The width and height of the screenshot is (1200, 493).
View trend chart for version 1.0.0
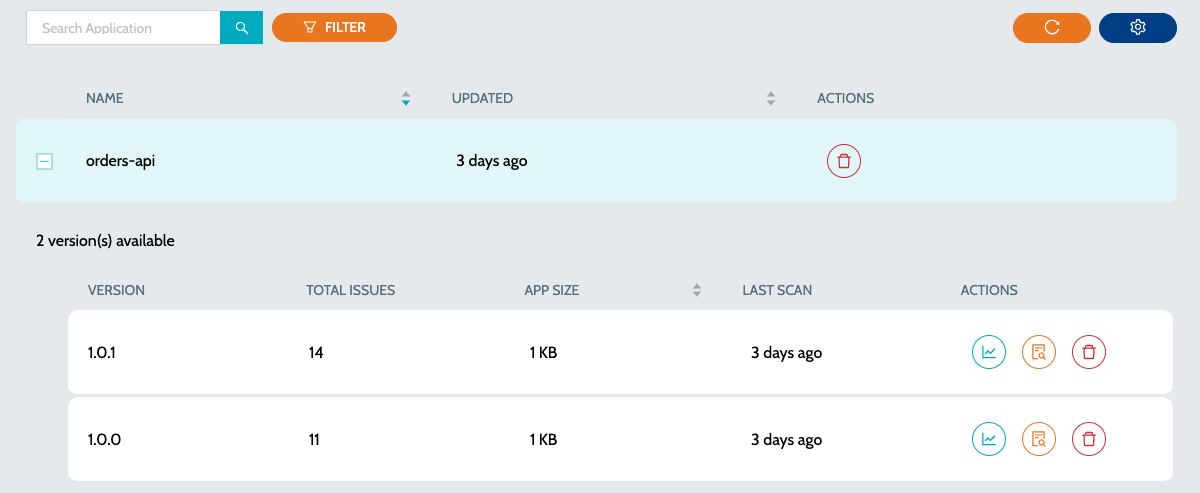point(989,438)
